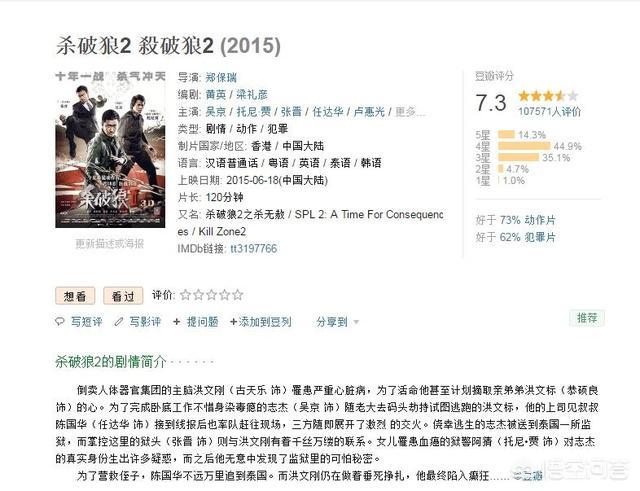Image resolution: width=640 pixels, height=491 pixels.
Task: Mark the movie as 看过
Action: [123, 296]
